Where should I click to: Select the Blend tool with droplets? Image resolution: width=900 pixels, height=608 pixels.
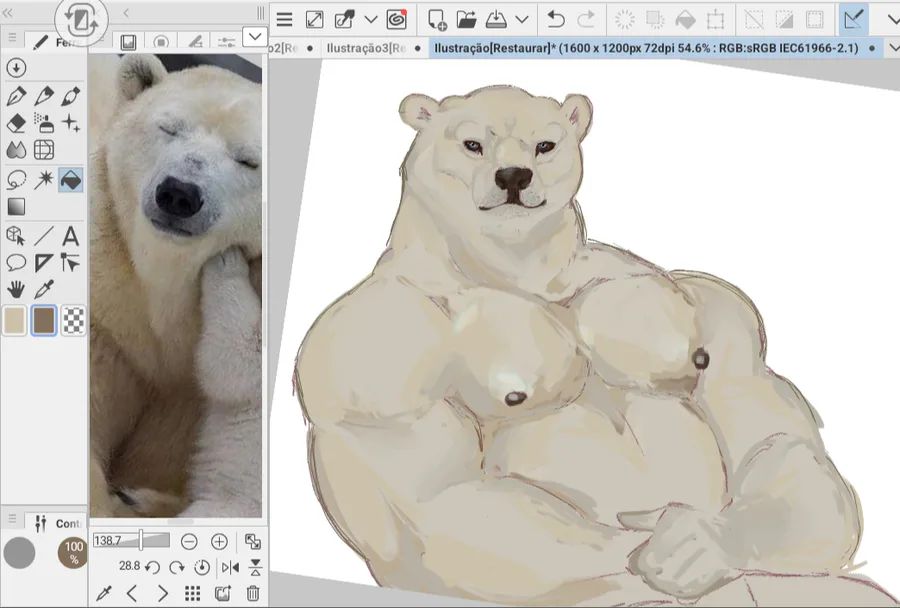(x=16, y=150)
